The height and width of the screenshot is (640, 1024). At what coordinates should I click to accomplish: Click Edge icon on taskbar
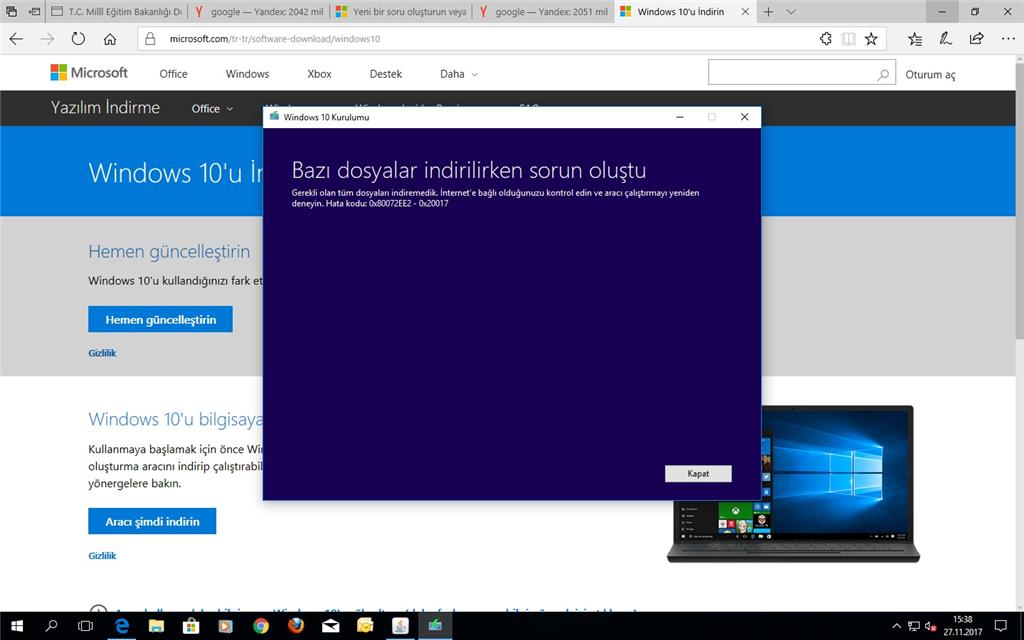(121, 626)
